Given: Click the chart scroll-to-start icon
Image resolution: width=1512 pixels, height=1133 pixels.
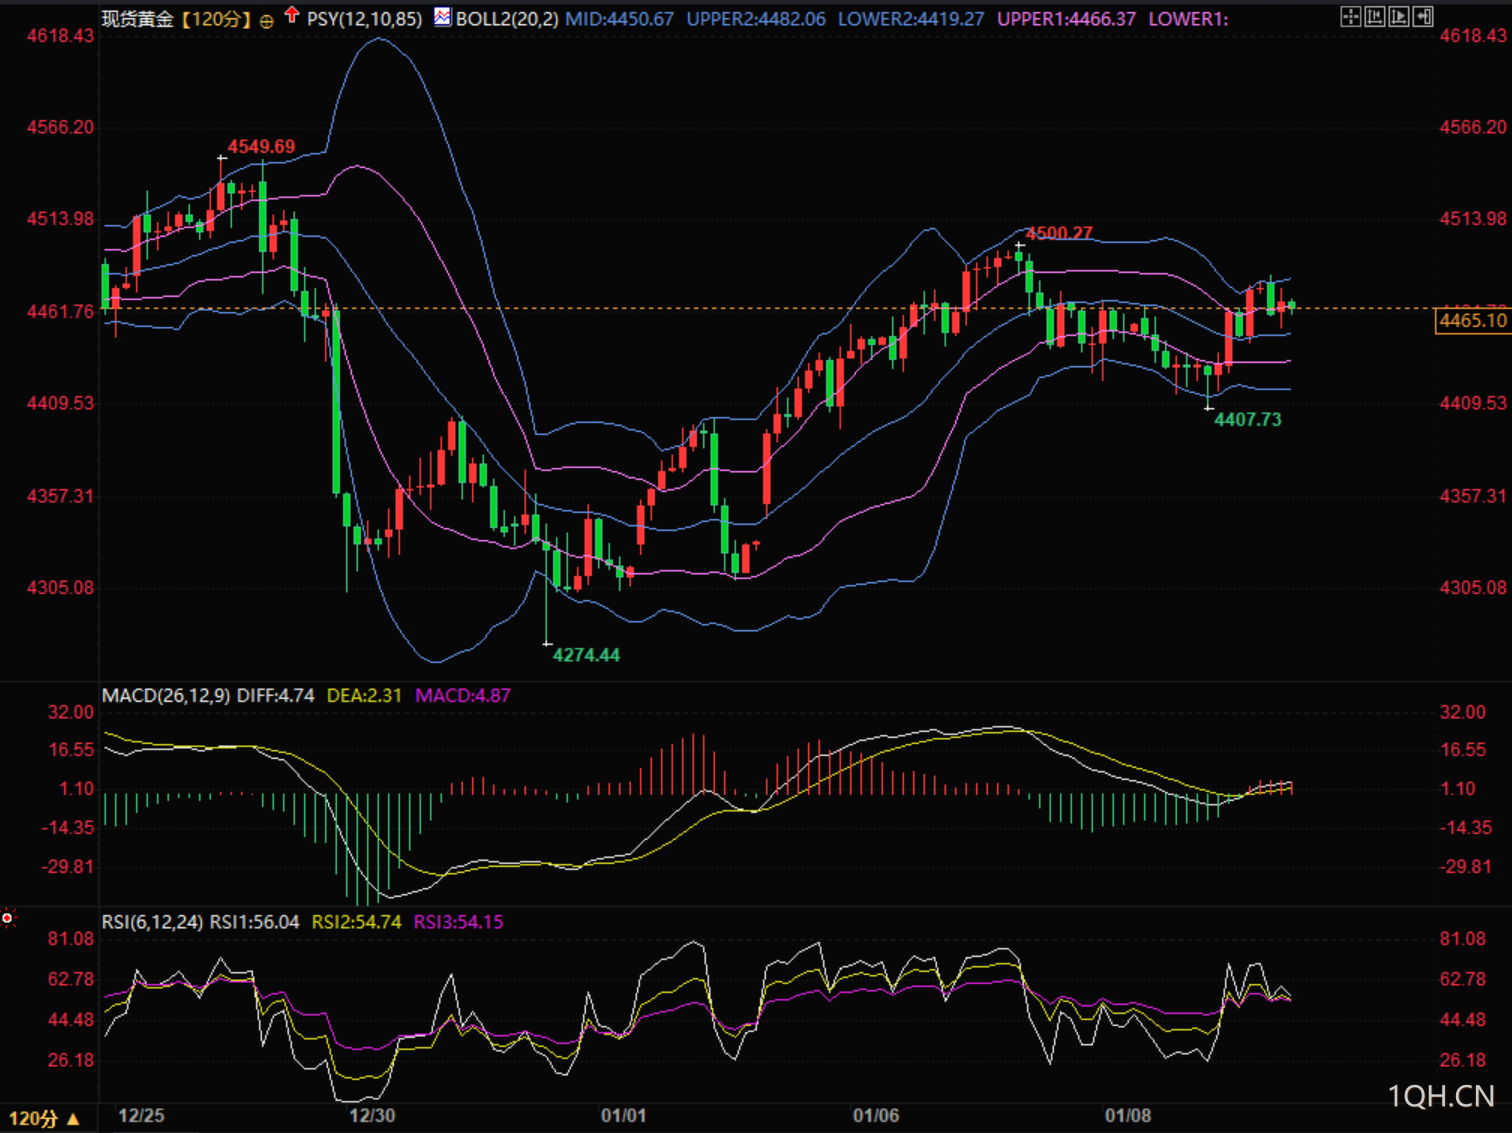Looking at the screenshot, I should point(1375,16).
